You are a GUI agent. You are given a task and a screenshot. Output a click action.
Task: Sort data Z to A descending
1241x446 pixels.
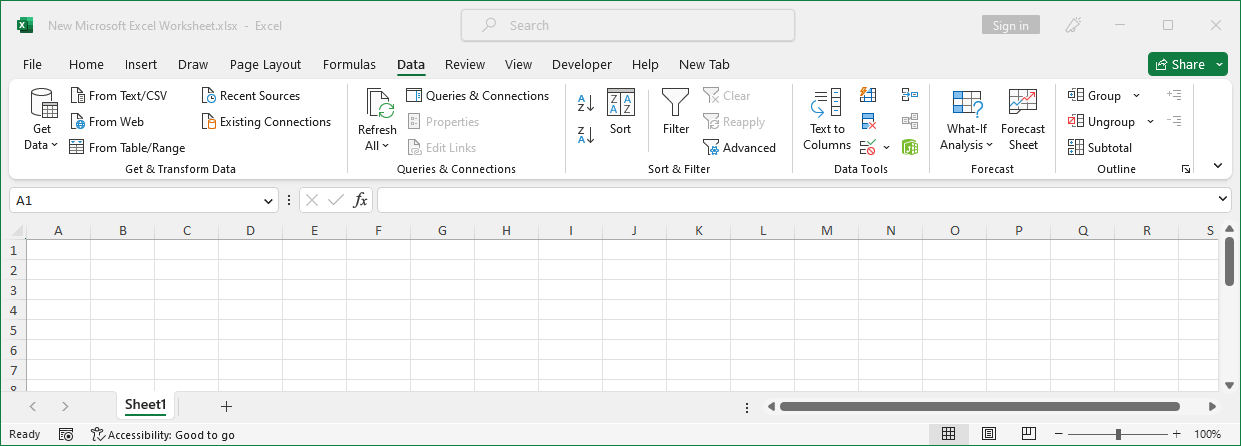(586, 134)
